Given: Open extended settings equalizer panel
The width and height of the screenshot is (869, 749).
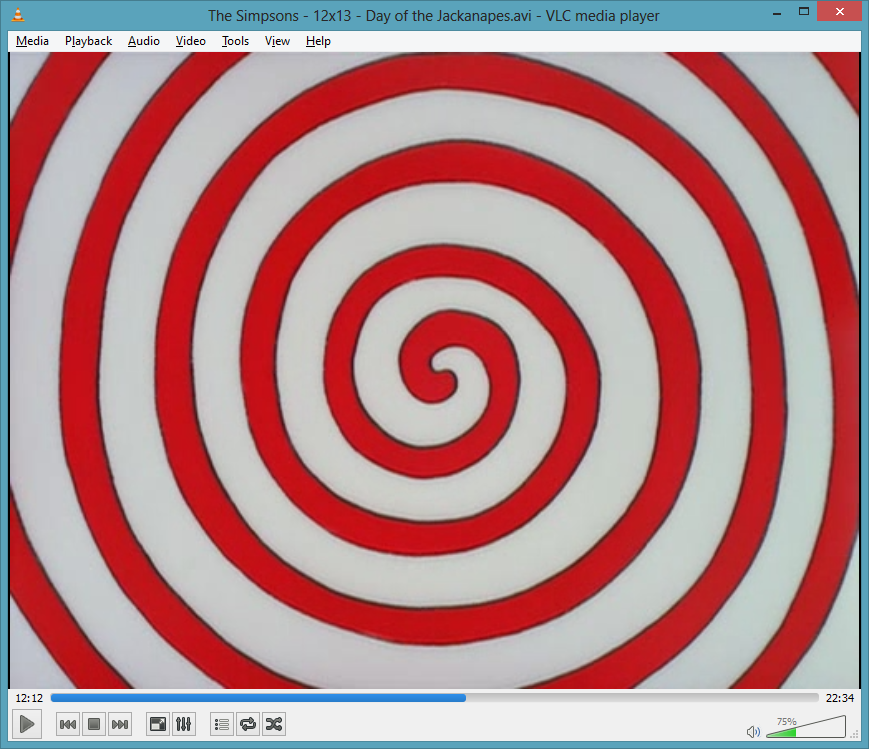Looking at the screenshot, I should 184,724.
